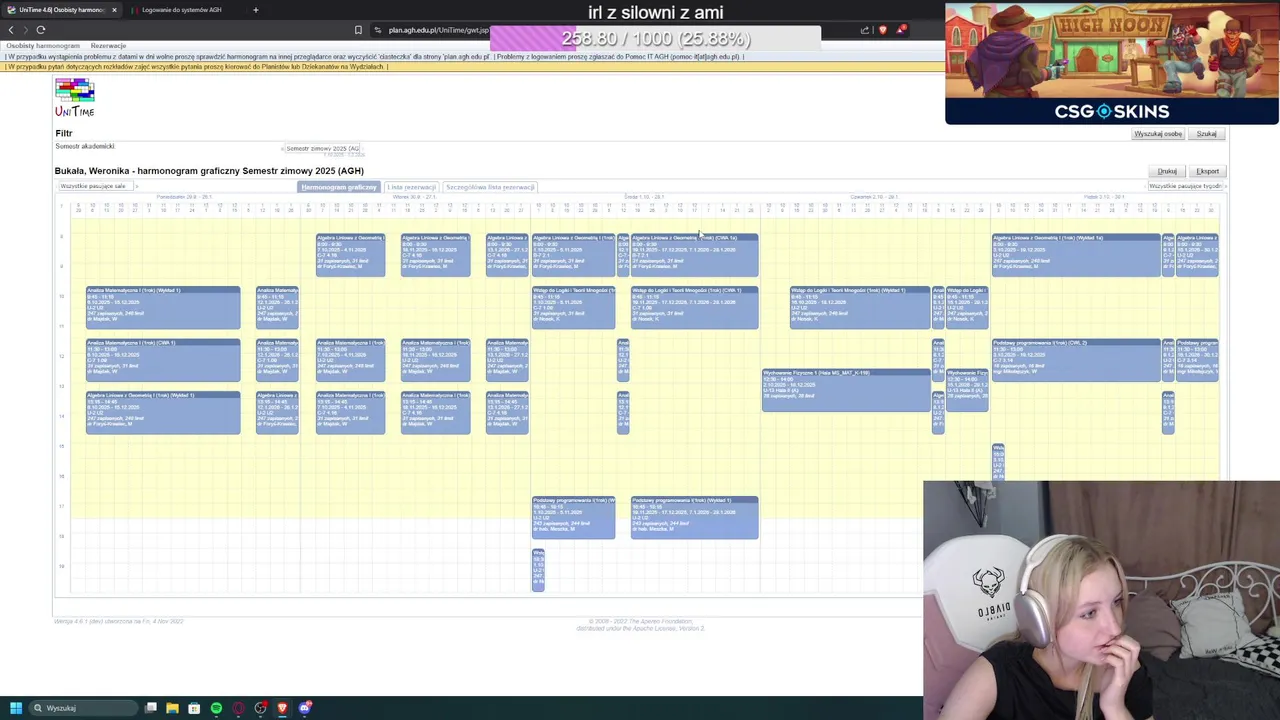This screenshot has width=1280, height=720.
Task: Click the Szukaj button
Action: point(1207,134)
